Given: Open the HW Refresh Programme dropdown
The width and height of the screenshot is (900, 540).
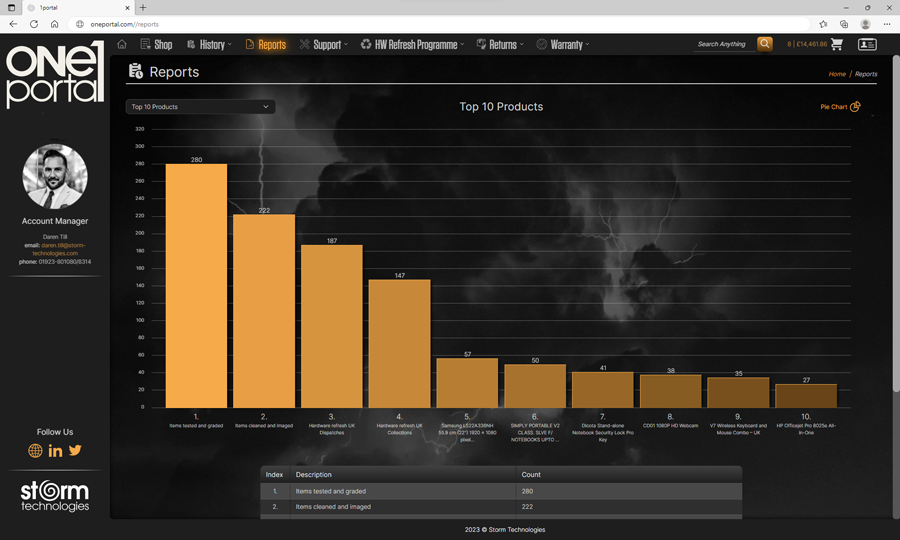Looking at the screenshot, I should (x=414, y=44).
